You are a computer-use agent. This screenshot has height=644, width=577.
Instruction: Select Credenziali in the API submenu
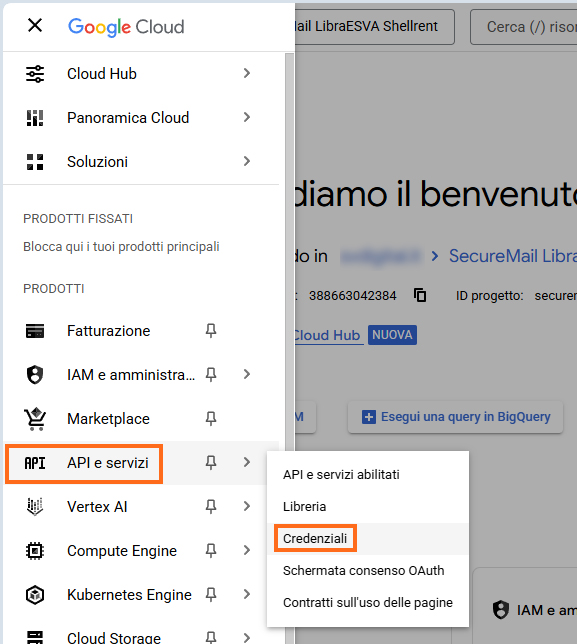368,538
